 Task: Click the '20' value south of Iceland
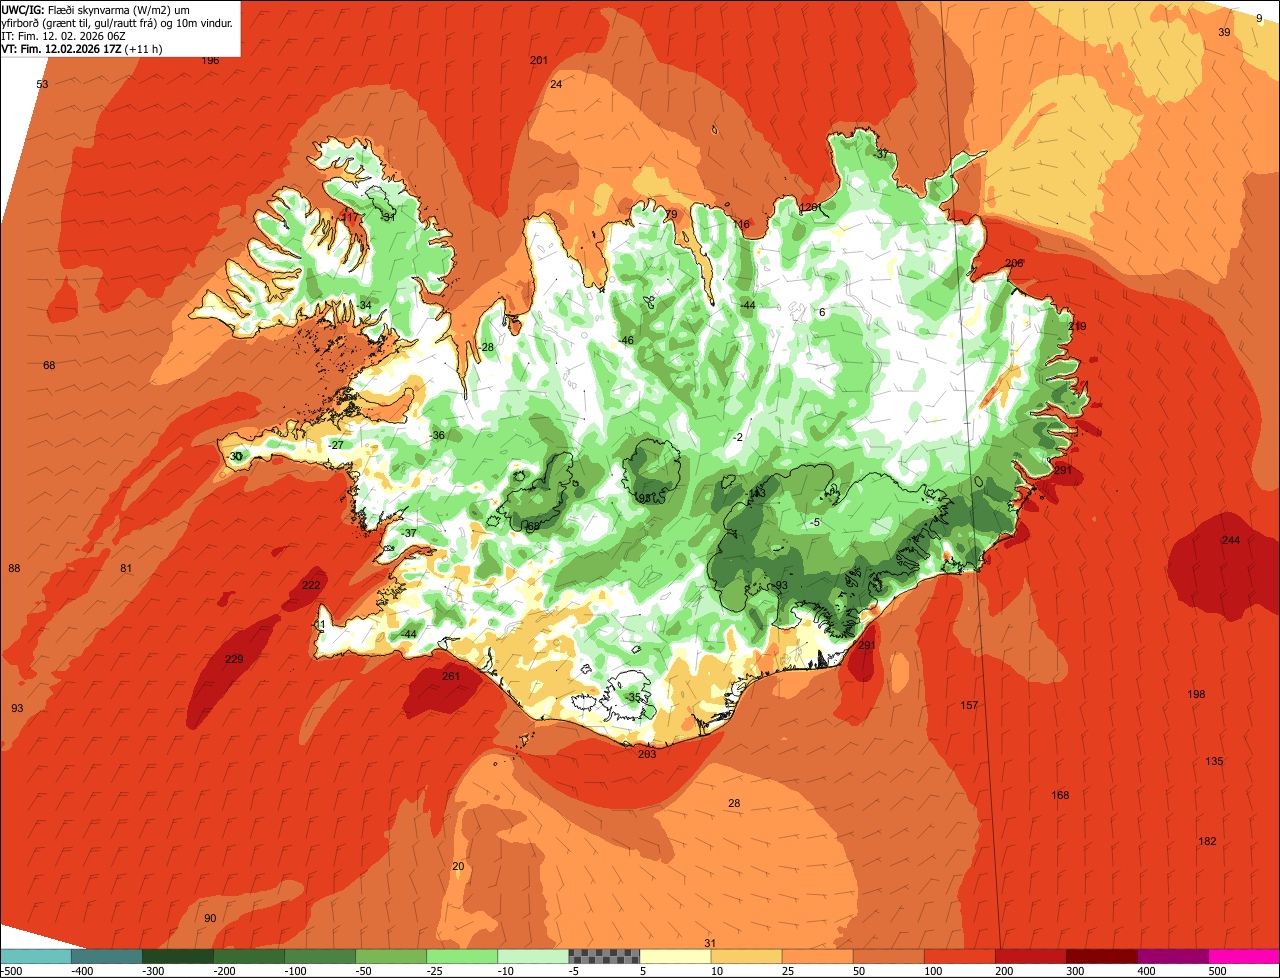point(459,866)
